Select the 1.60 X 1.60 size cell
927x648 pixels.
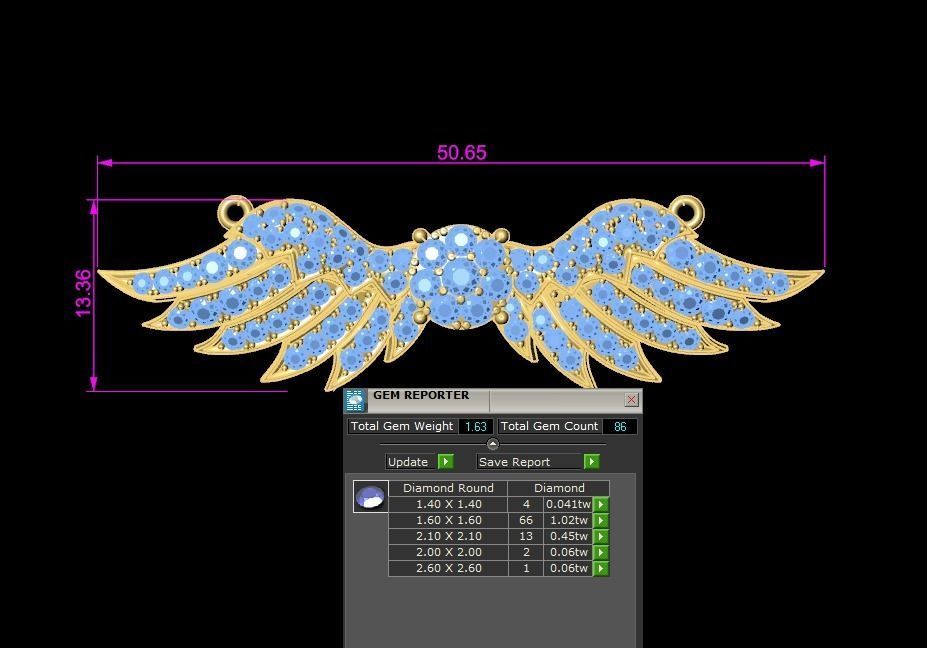tap(448, 520)
